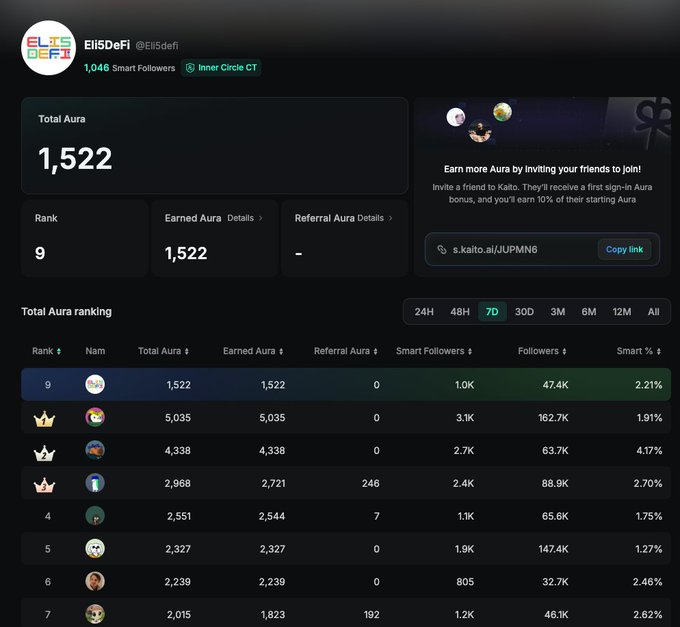The height and width of the screenshot is (627, 680).
Task: Click the 162.7K Followers cell
Action: 553,418
